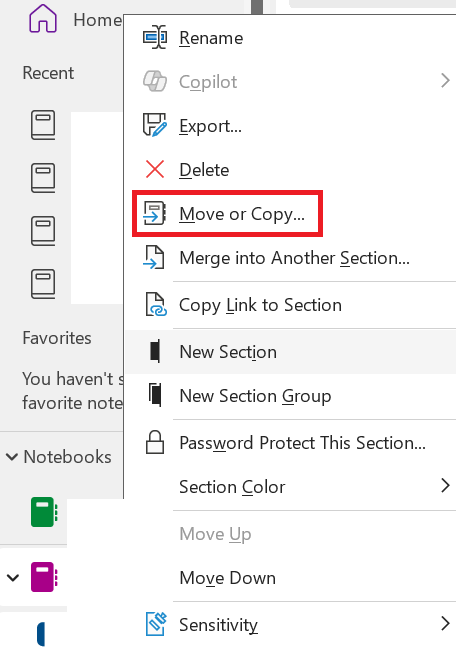Collapse the magenta notebook's chevron
Screen dimensions: 456x648
pyautogui.click(x=13, y=577)
